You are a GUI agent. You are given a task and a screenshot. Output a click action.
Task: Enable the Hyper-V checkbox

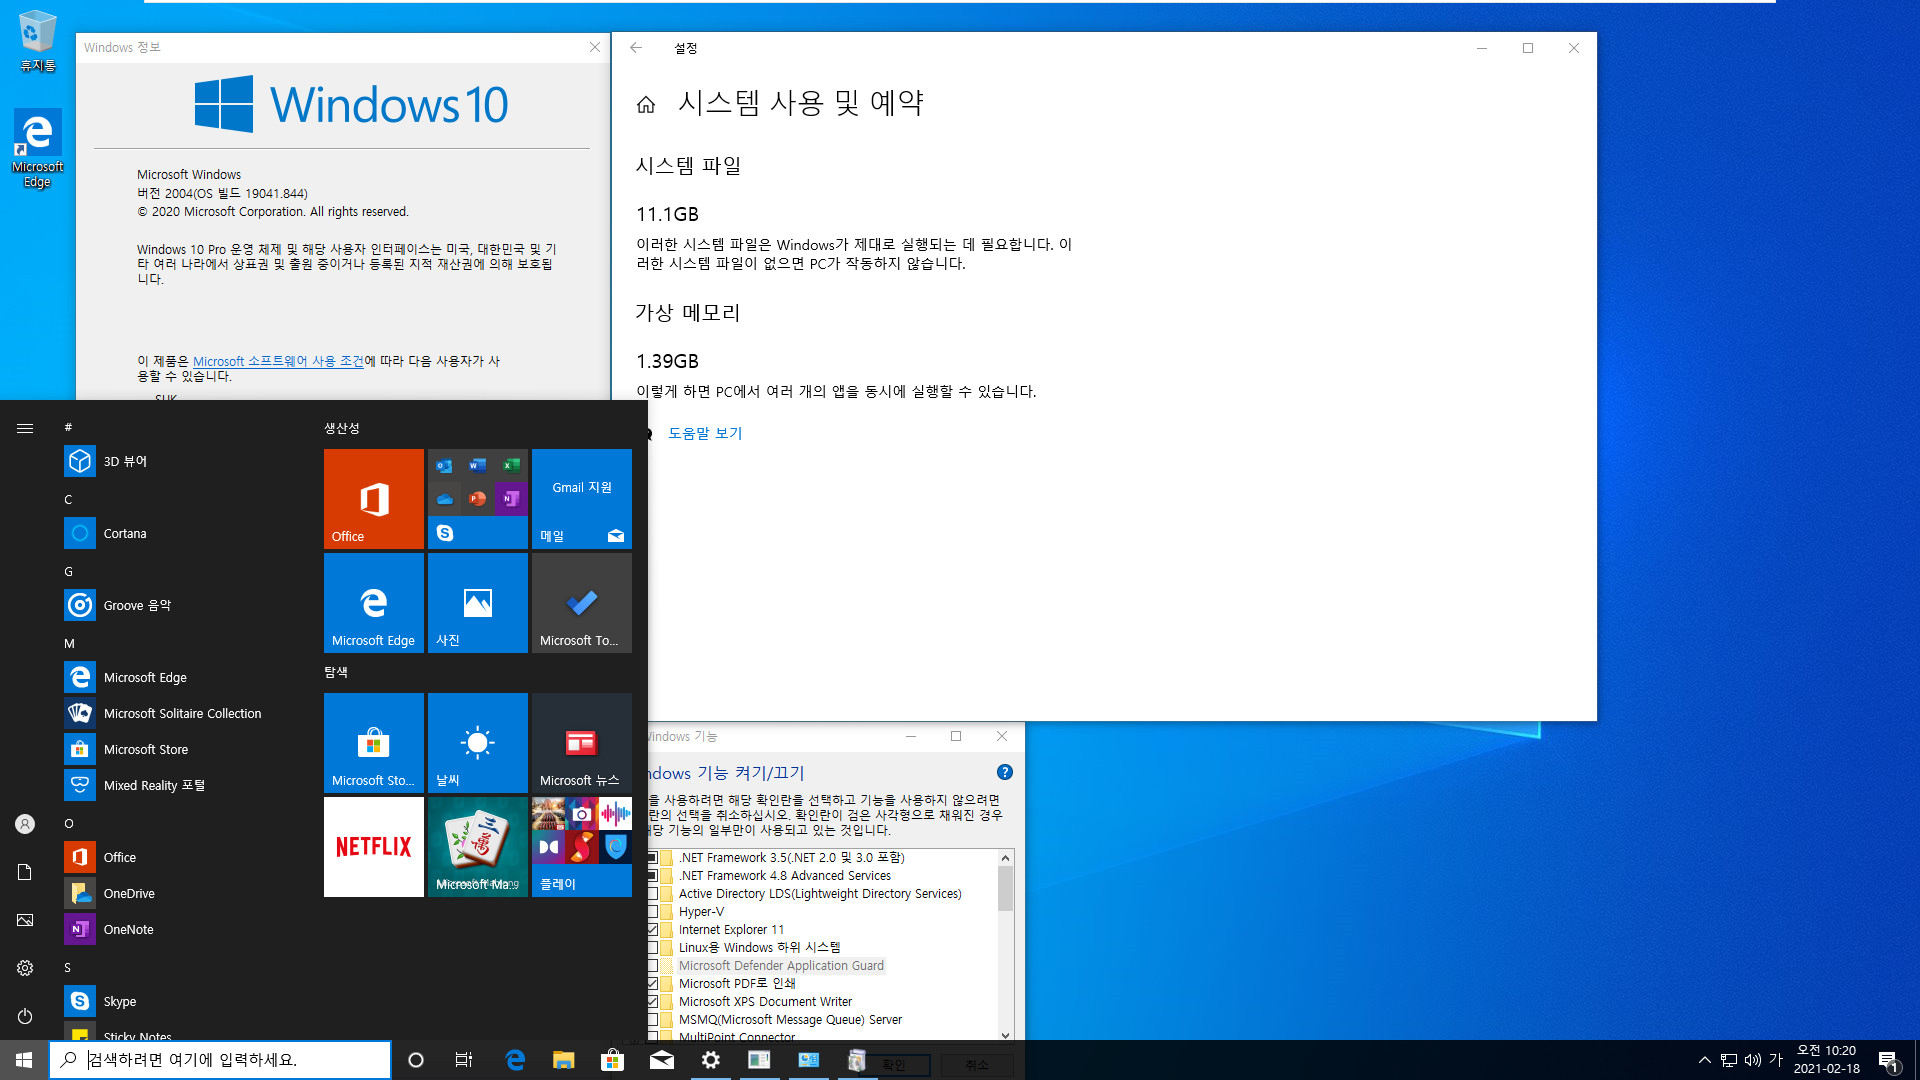coord(652,912)
